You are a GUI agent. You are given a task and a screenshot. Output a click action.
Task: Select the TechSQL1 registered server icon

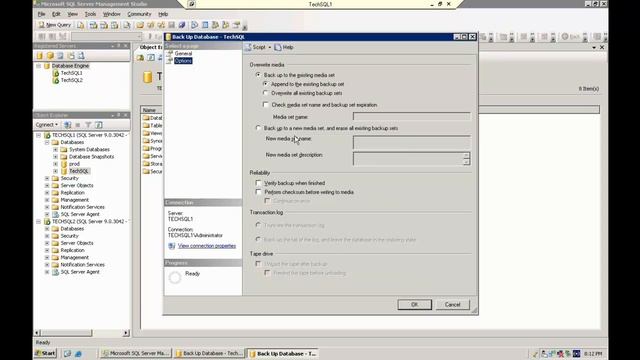(x=56, y=73)
